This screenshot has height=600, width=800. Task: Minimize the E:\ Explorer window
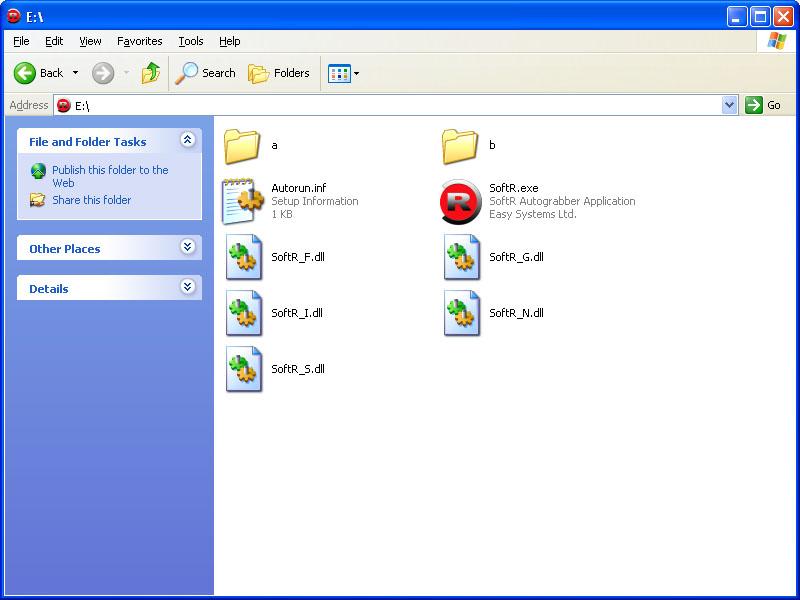tap(736, 17)
